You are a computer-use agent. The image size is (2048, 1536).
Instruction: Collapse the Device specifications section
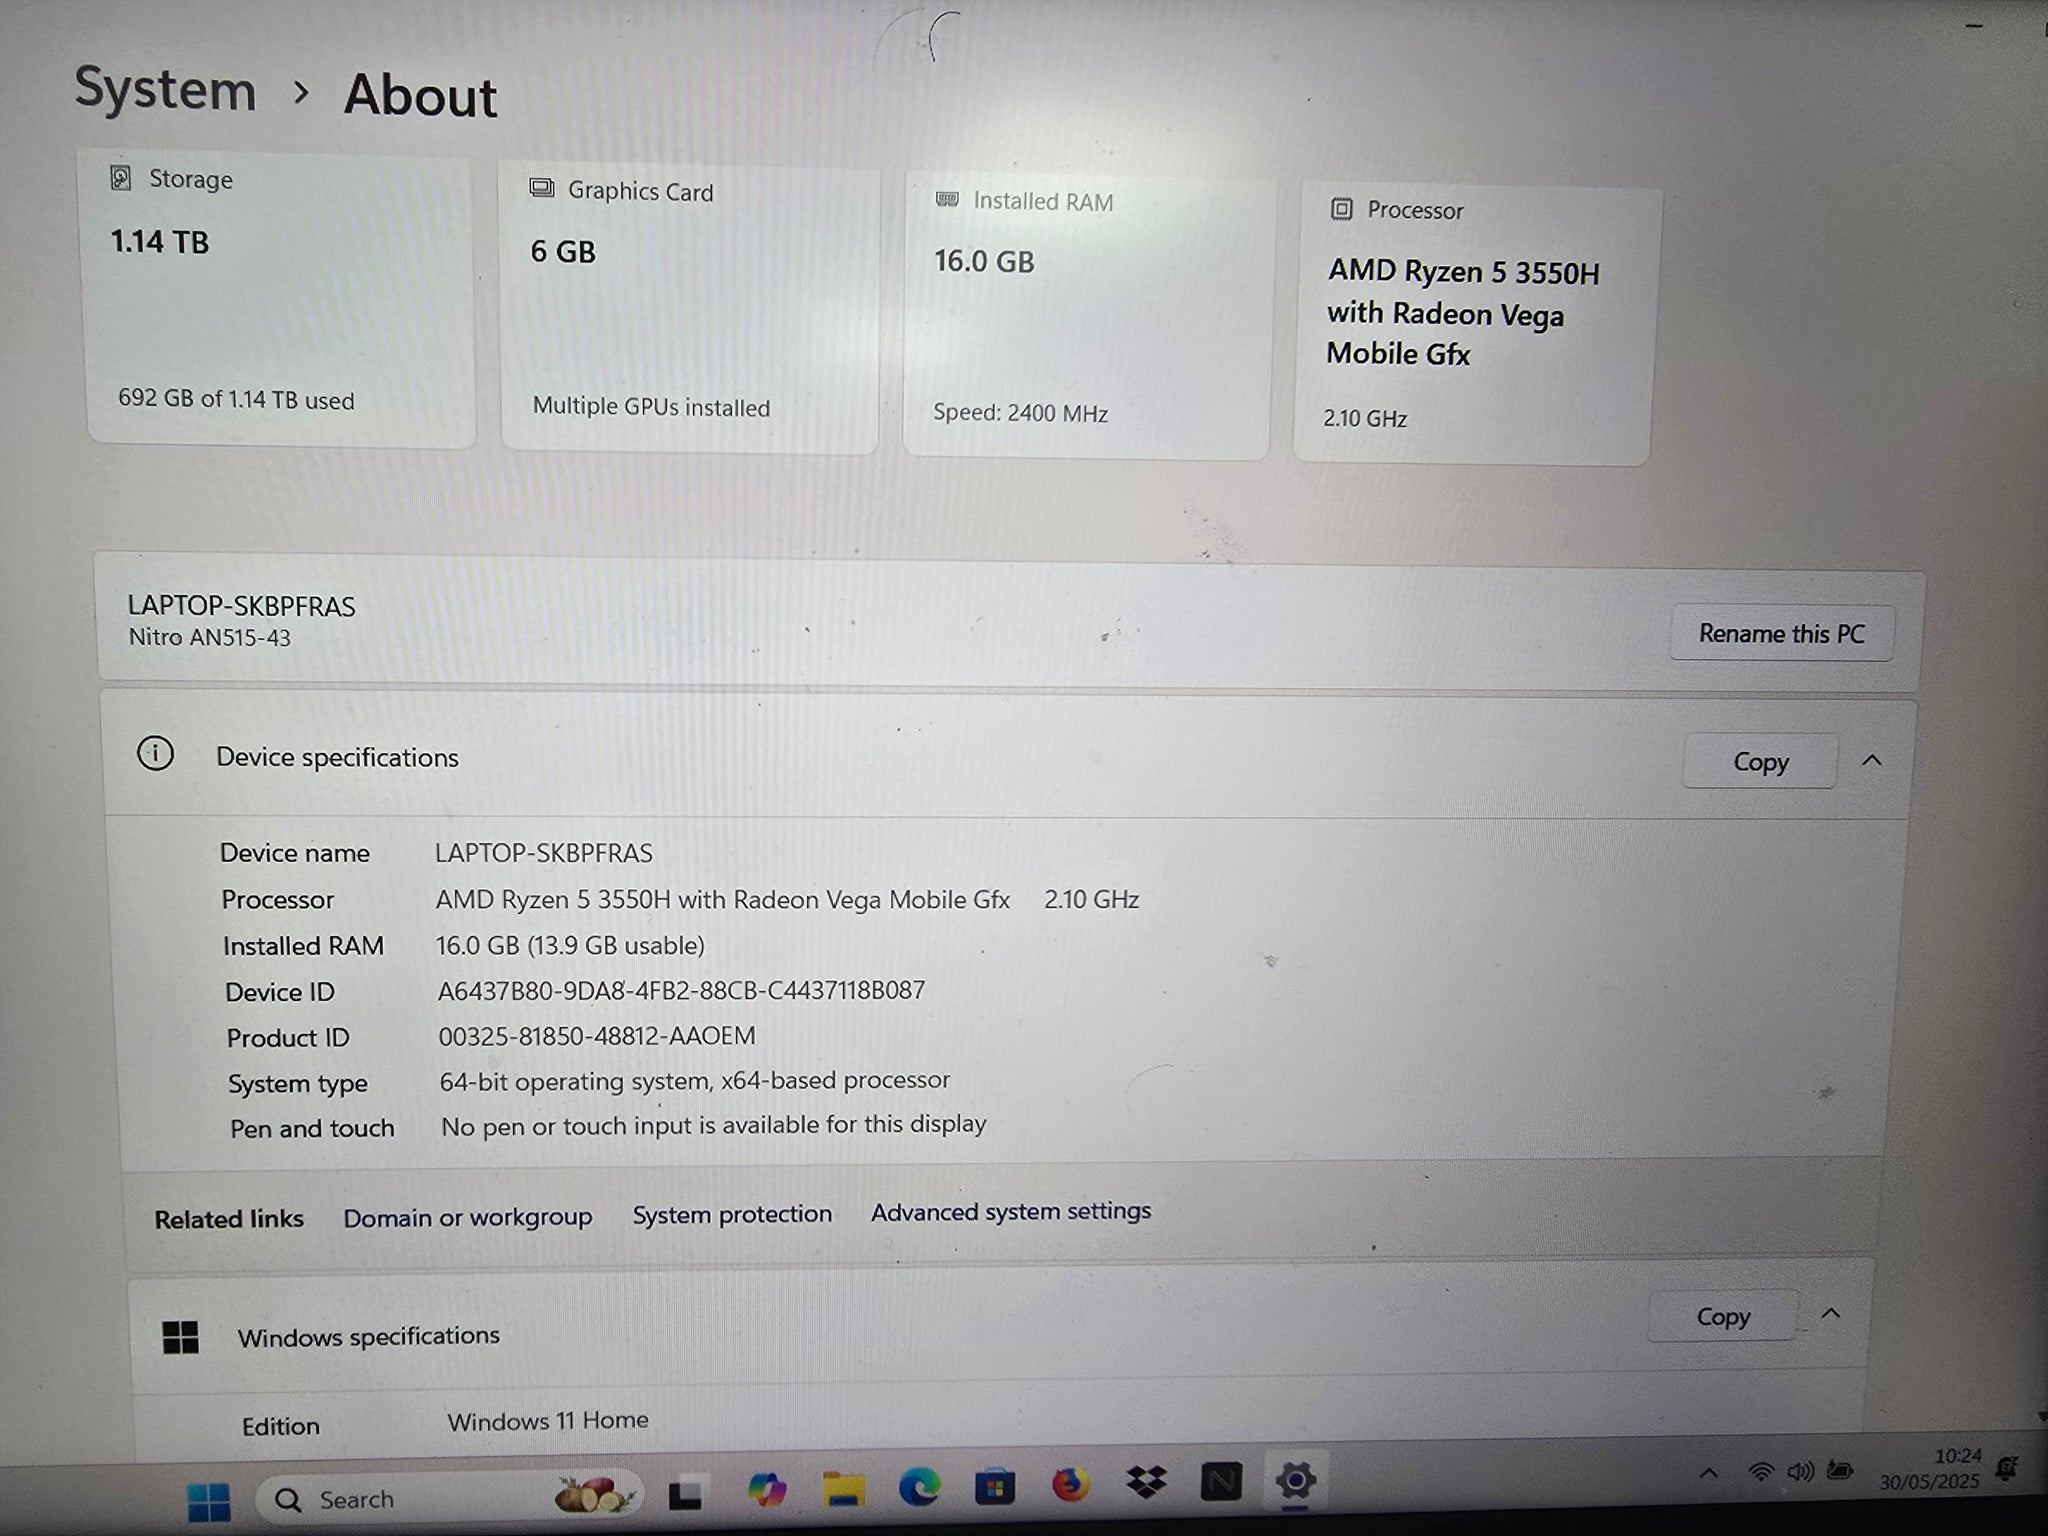(1872, 761)
